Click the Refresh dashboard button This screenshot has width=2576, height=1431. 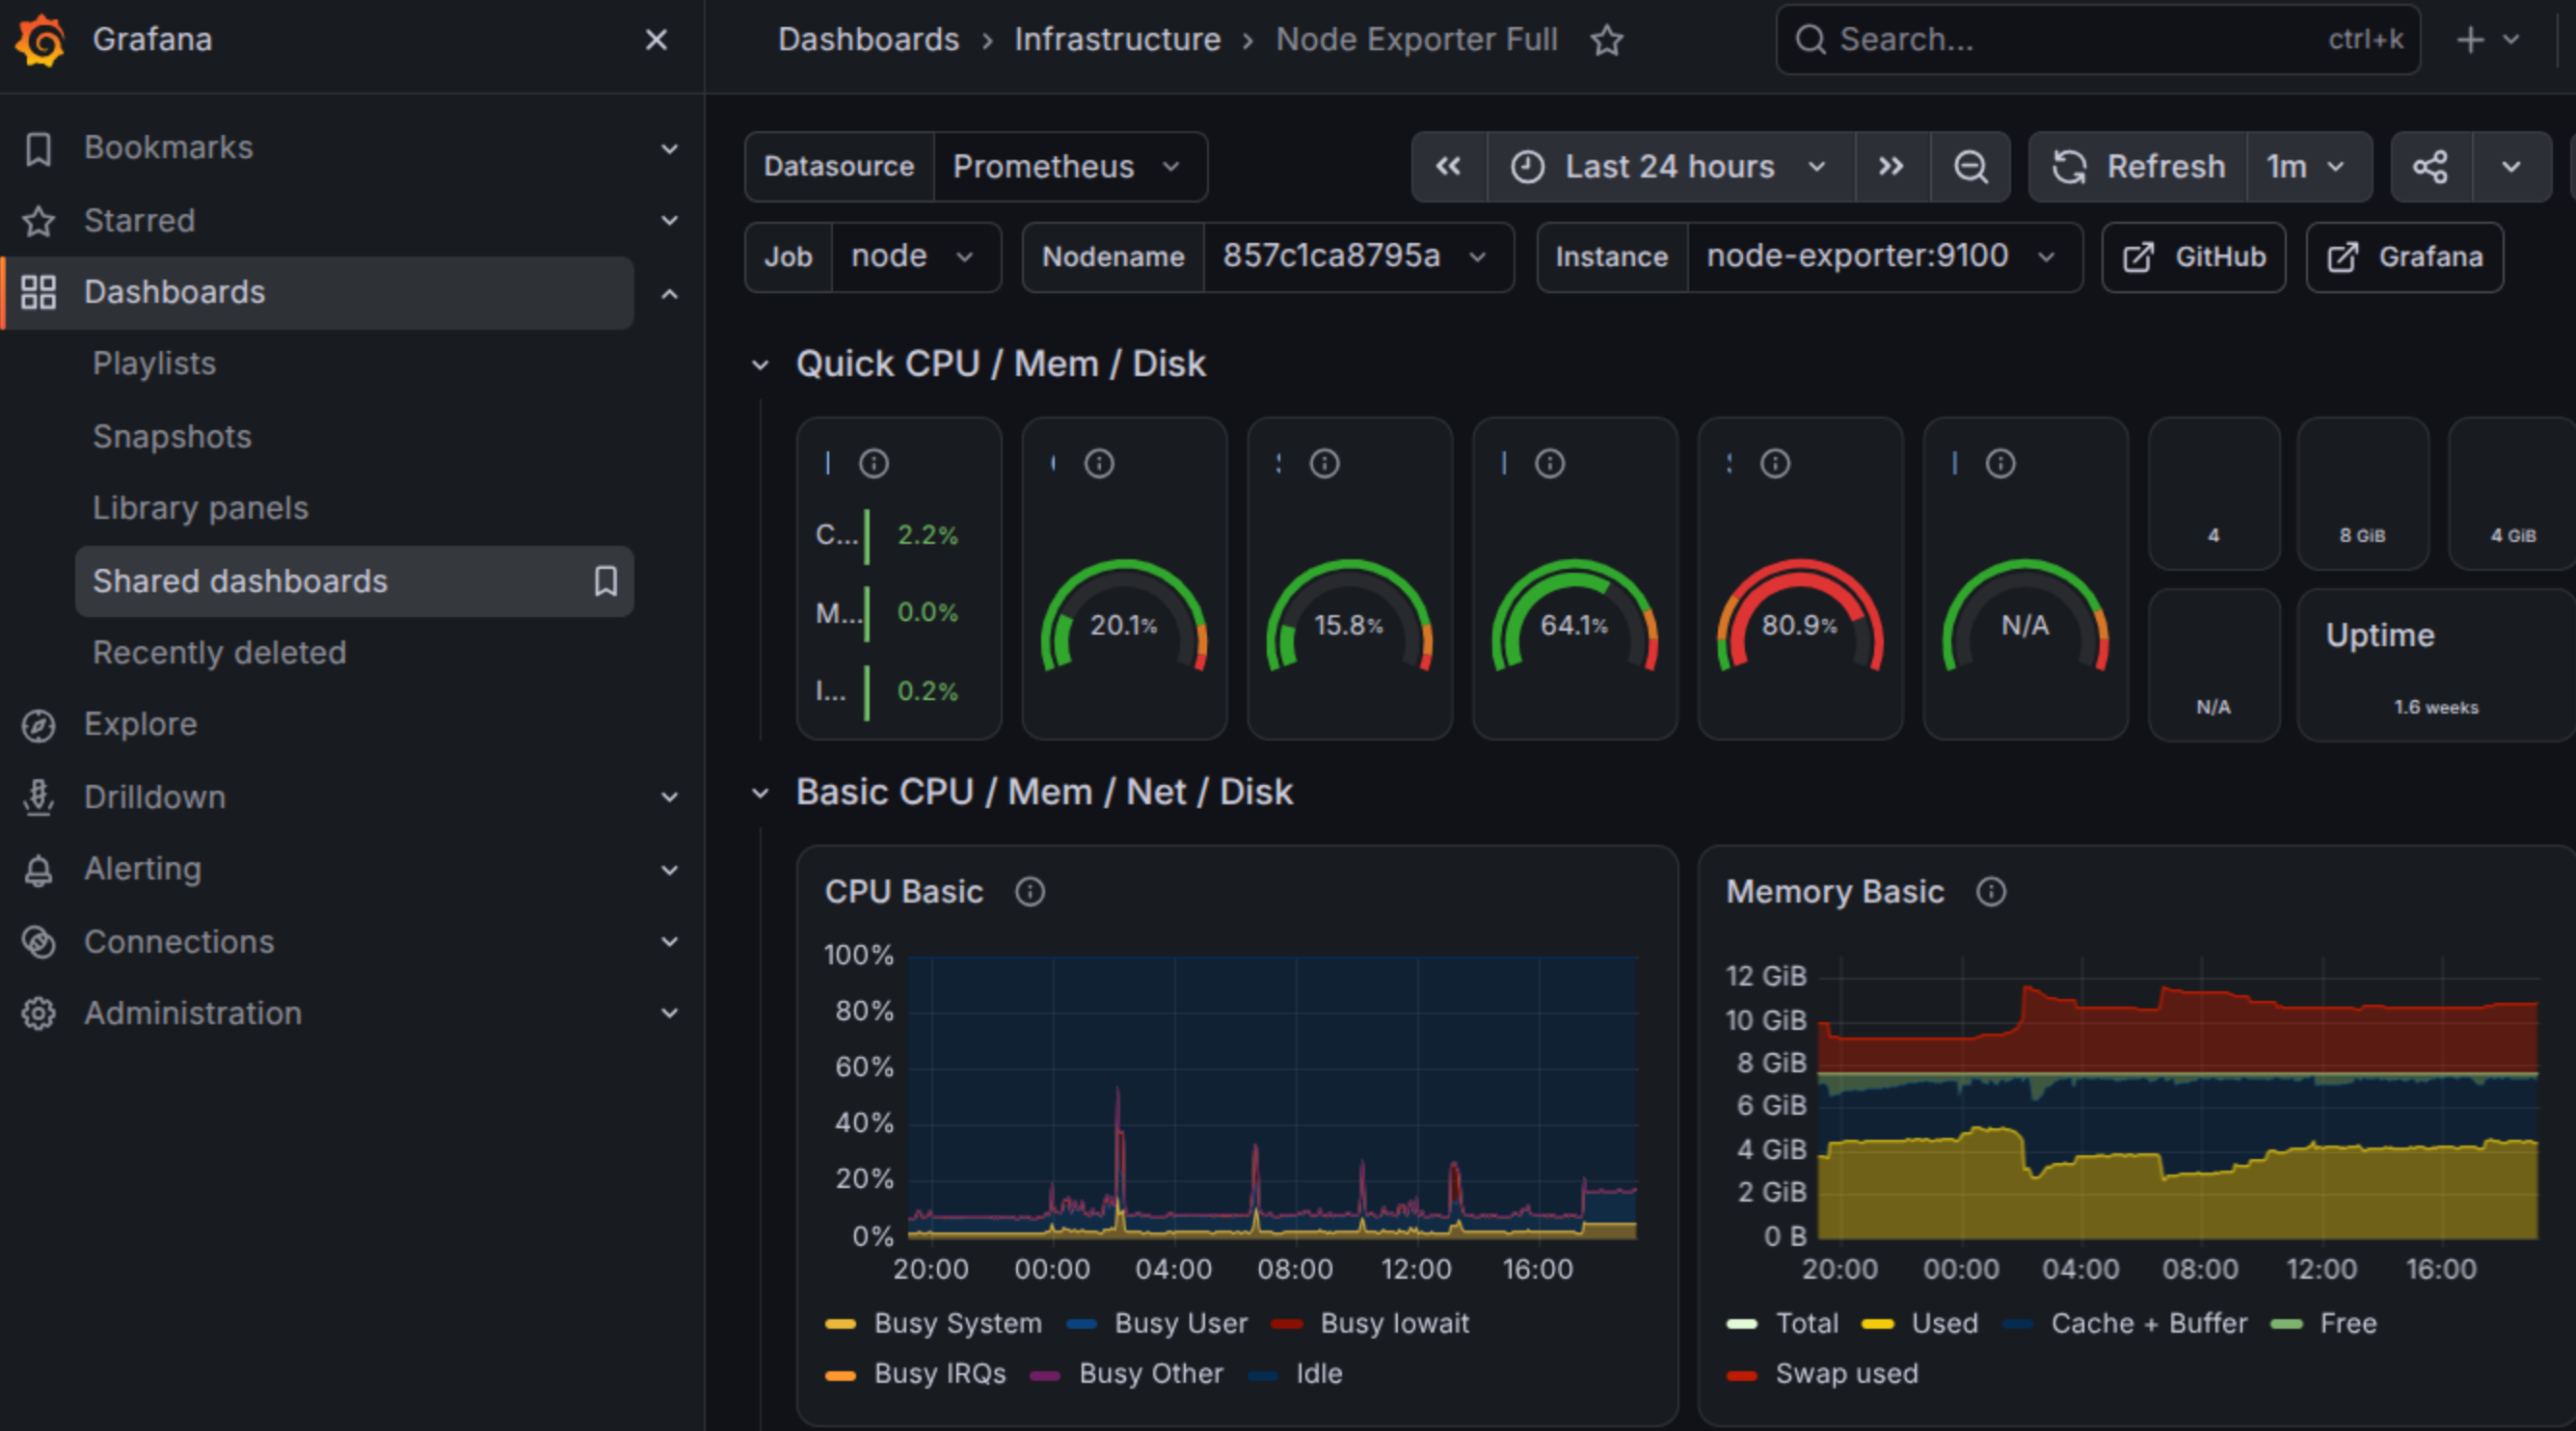point(2138,167)
